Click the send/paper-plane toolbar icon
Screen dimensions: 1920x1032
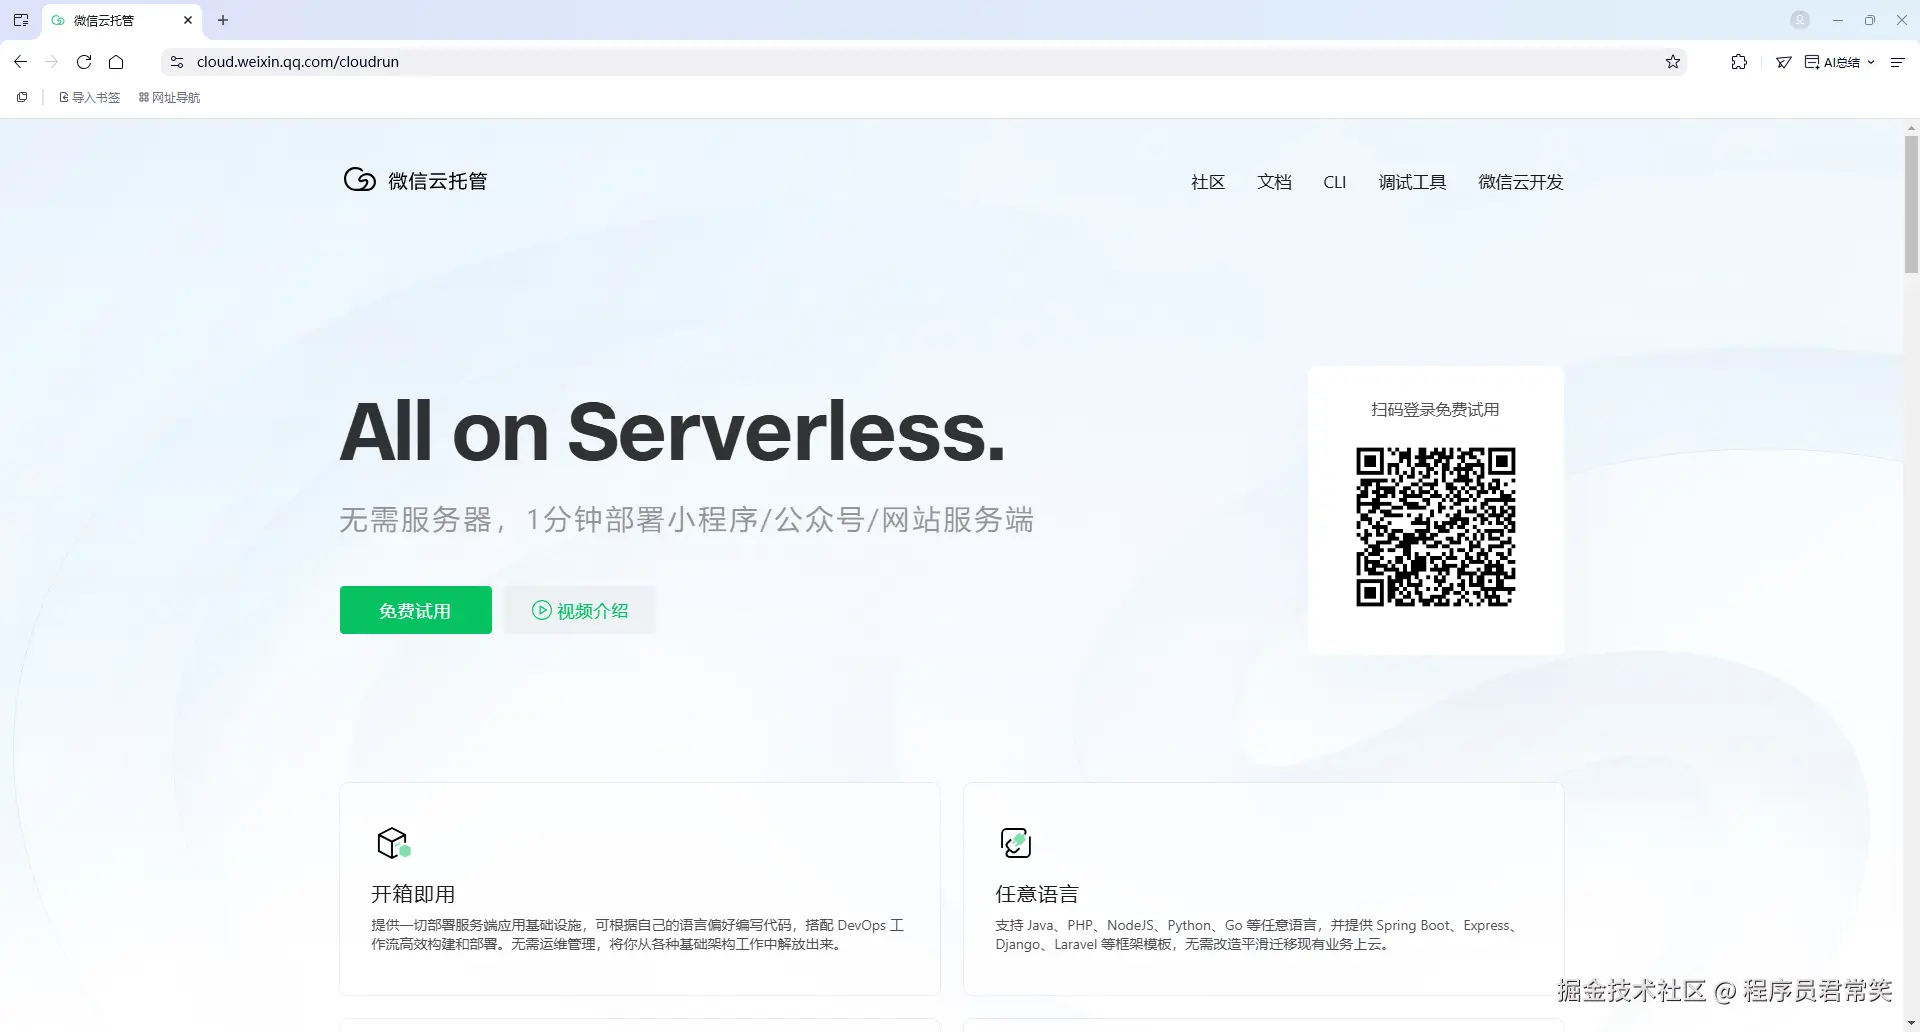click(1783, 62)
